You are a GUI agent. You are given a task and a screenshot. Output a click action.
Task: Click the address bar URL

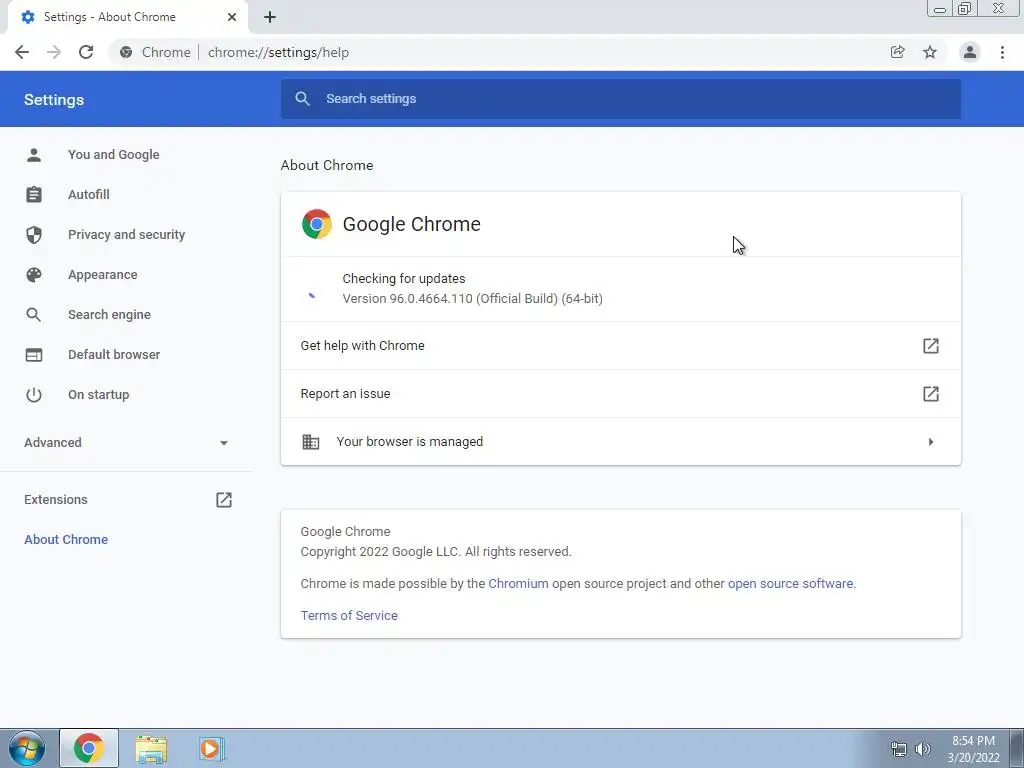click(278, 52)
